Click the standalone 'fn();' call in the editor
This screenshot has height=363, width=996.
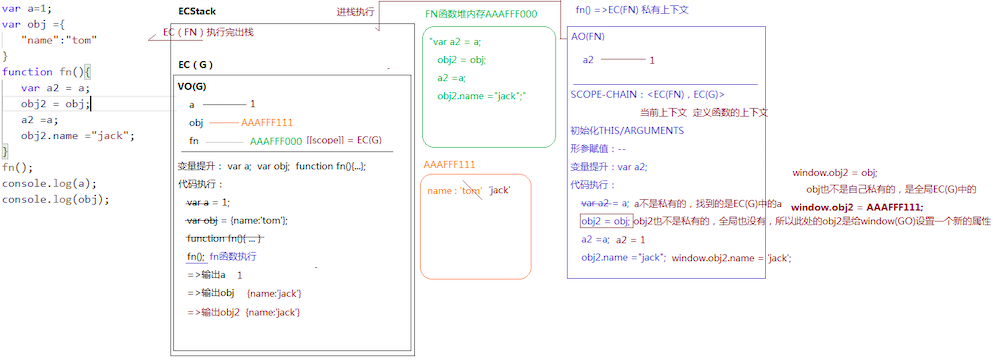click(x=17, y=168)
